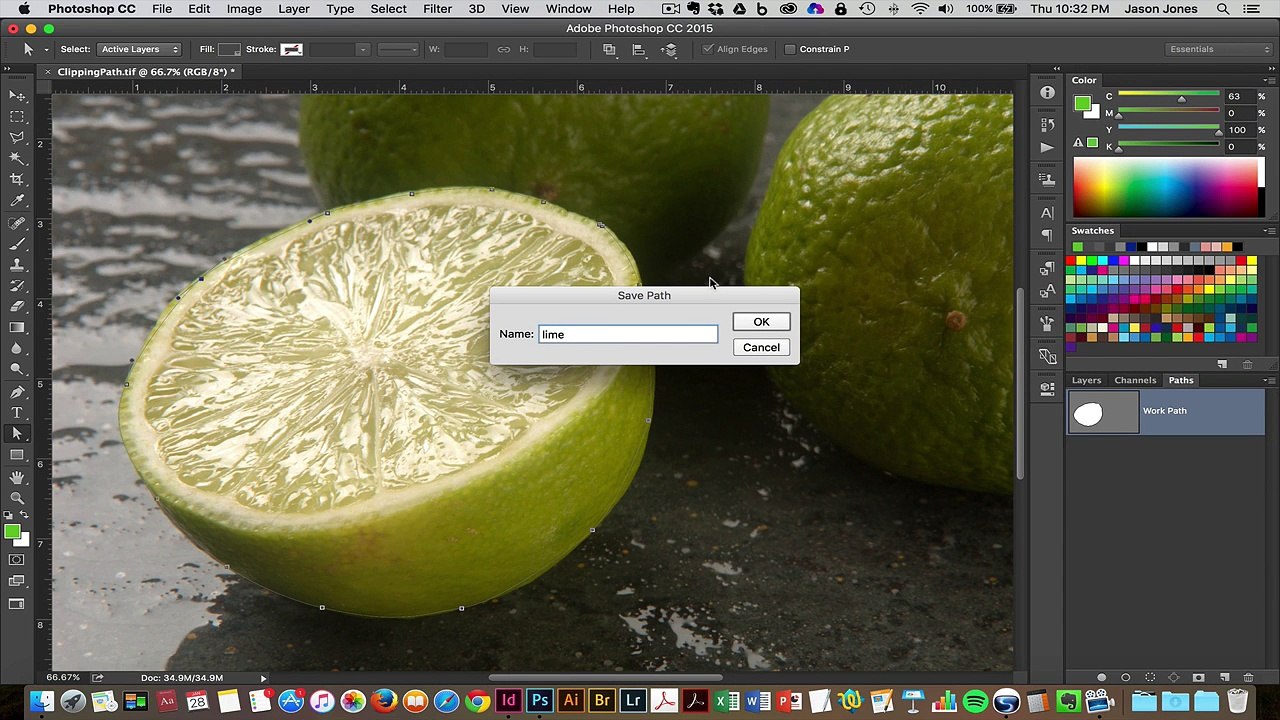This screenshot has height=720, width=1280.
Task: Select the Rectangular Marquee tool
Action: pyautogui.click(x=17, y=117)
